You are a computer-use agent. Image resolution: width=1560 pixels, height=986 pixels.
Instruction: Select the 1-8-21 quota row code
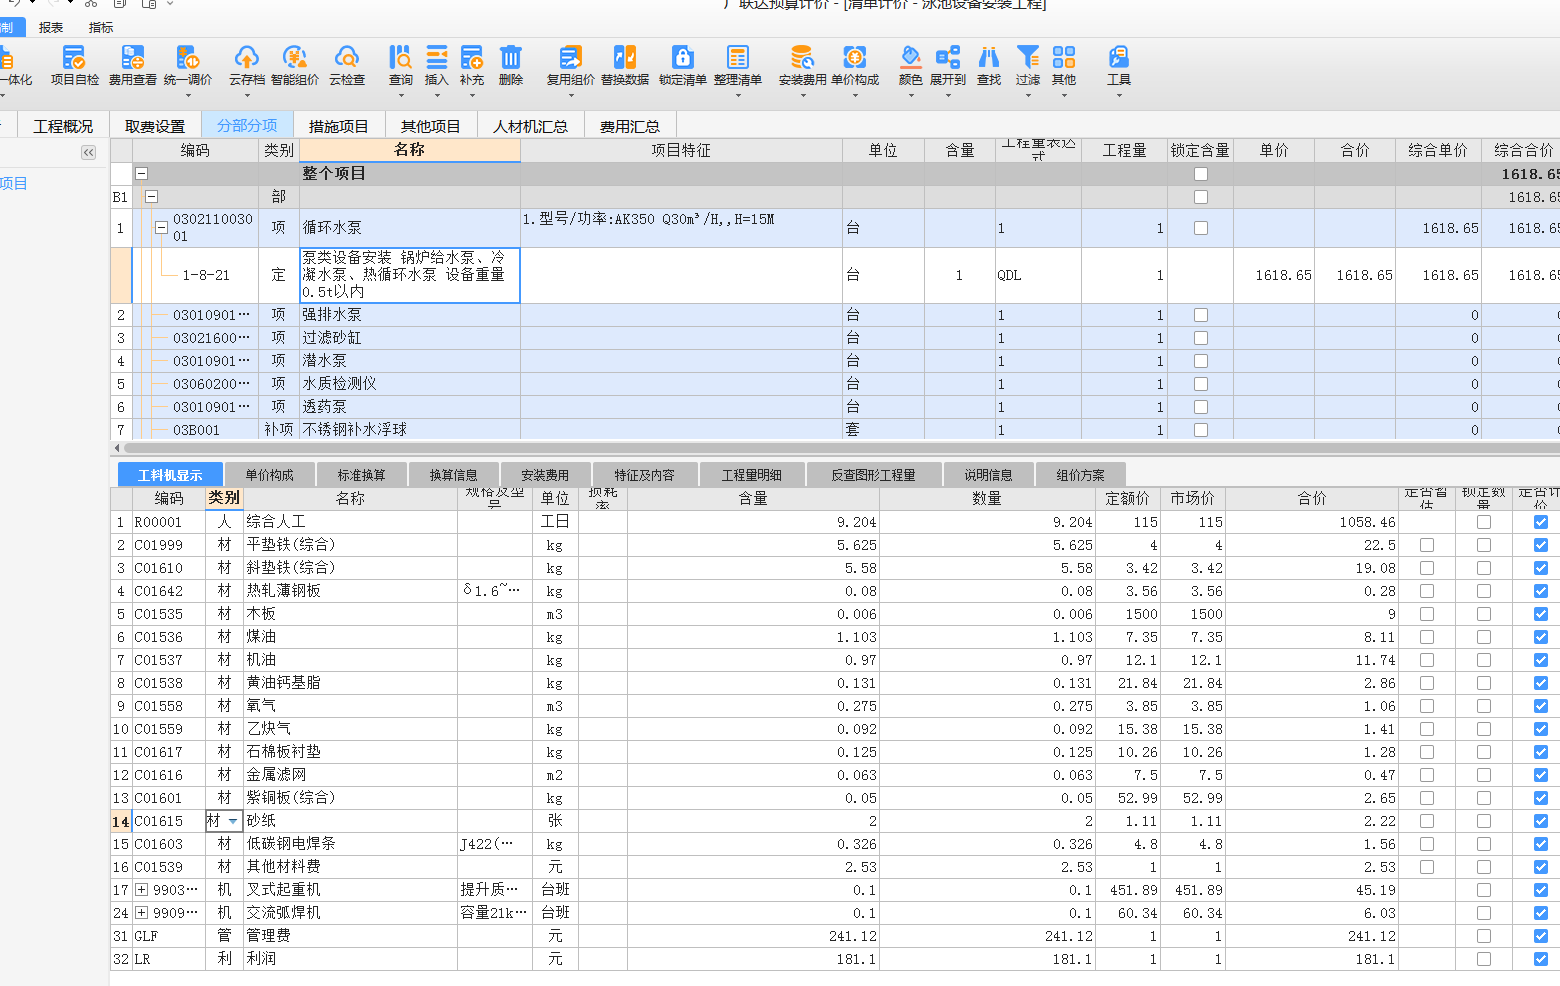tap(206, 275)
